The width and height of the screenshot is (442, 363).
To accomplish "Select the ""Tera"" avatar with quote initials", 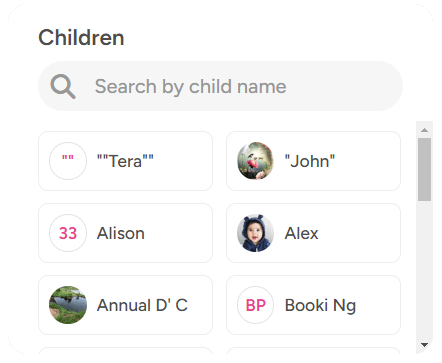I will point(68,161).
